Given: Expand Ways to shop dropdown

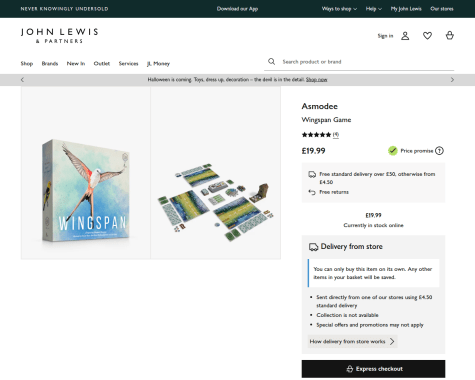Looking at the screenshot, I should [x=339, y=9].
